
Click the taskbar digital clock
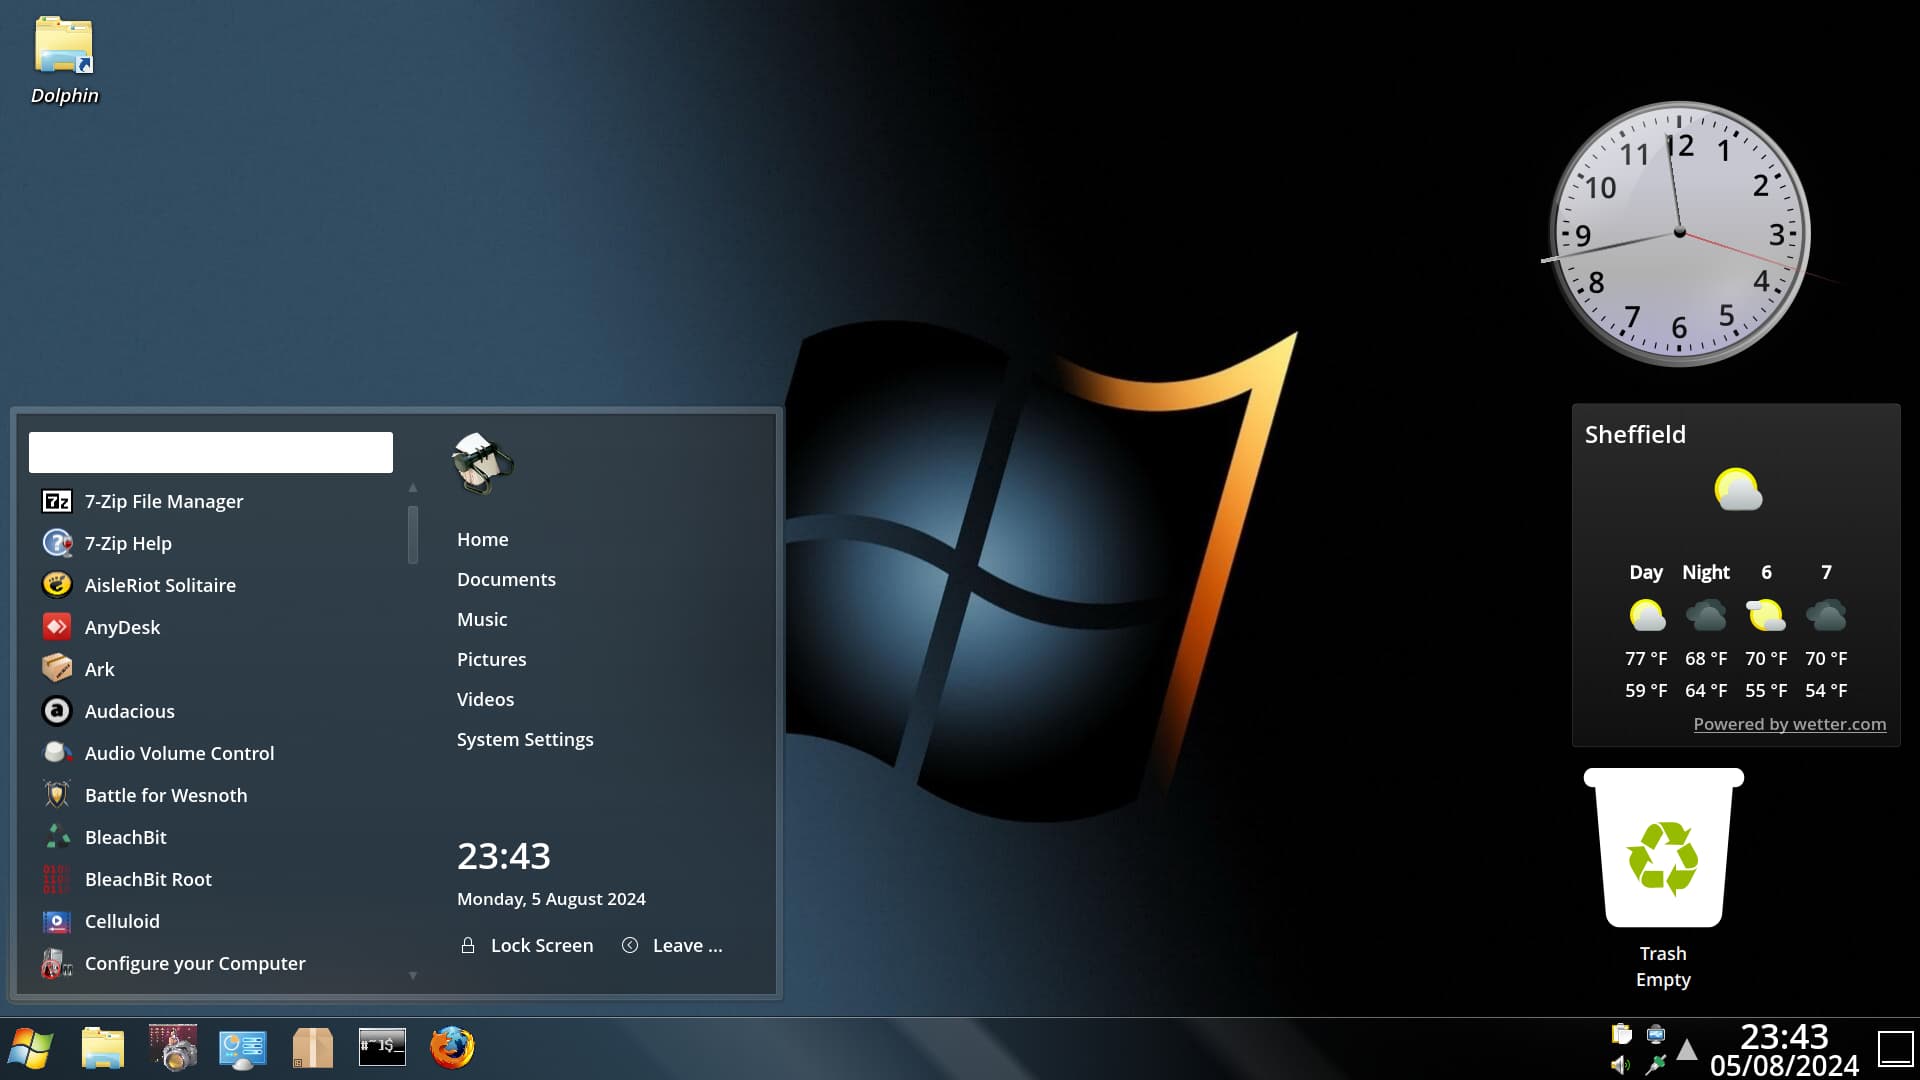[1784, 1049]
